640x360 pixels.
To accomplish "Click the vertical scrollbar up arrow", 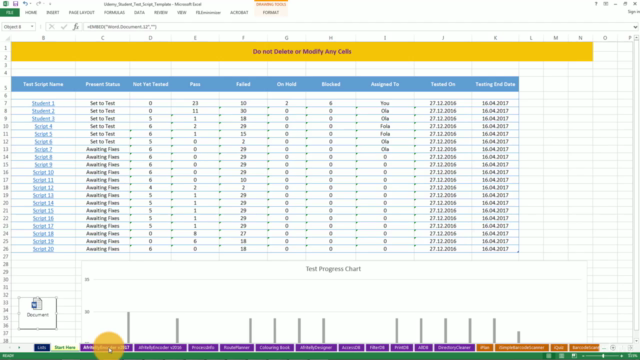I will pyautogui.click(x=636, y=38).
